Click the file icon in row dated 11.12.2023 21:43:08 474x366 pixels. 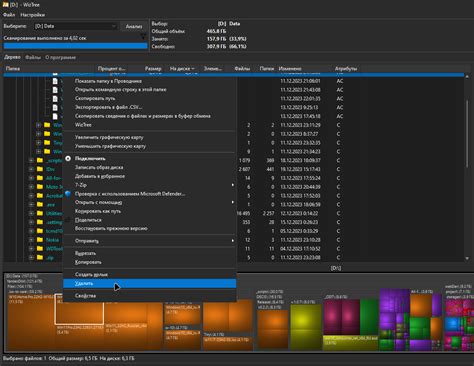[55, 90]
